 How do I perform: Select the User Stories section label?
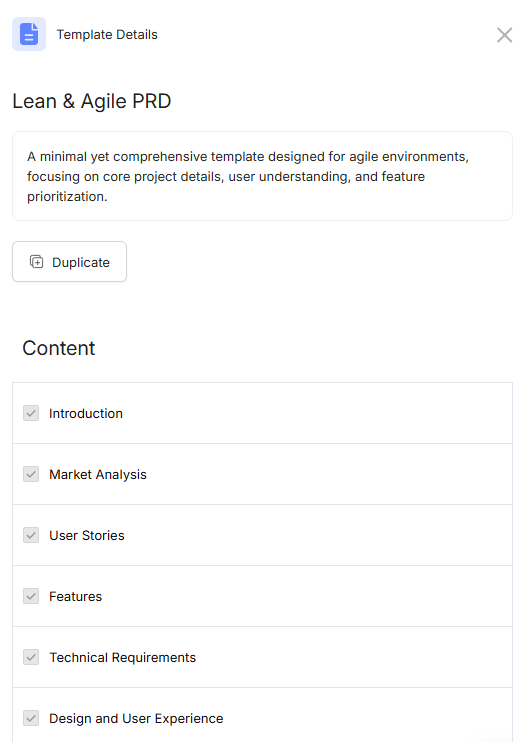point(87,536)
